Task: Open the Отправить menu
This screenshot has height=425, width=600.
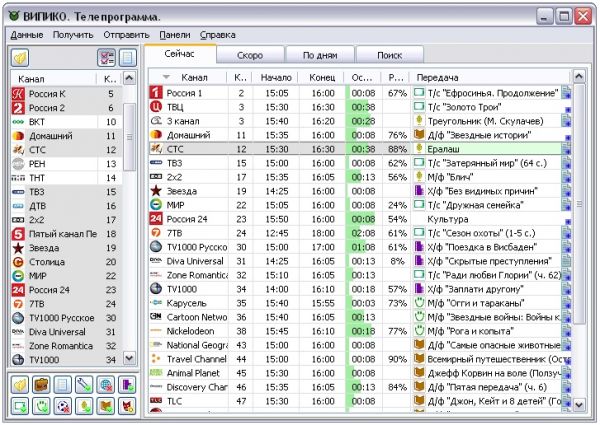Action: (126, 35)
